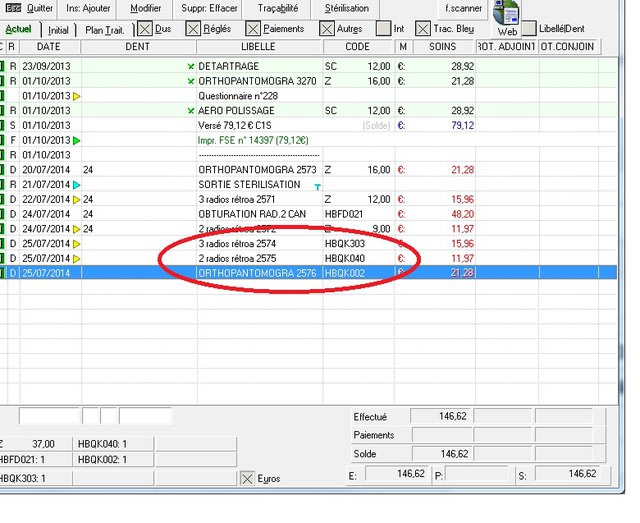Image resolution: width=640 pixels, height=523 pixels.
Task: Click the green arrow on Impr. FSE row
Action: pyautogui.click(x=75, y=141)
